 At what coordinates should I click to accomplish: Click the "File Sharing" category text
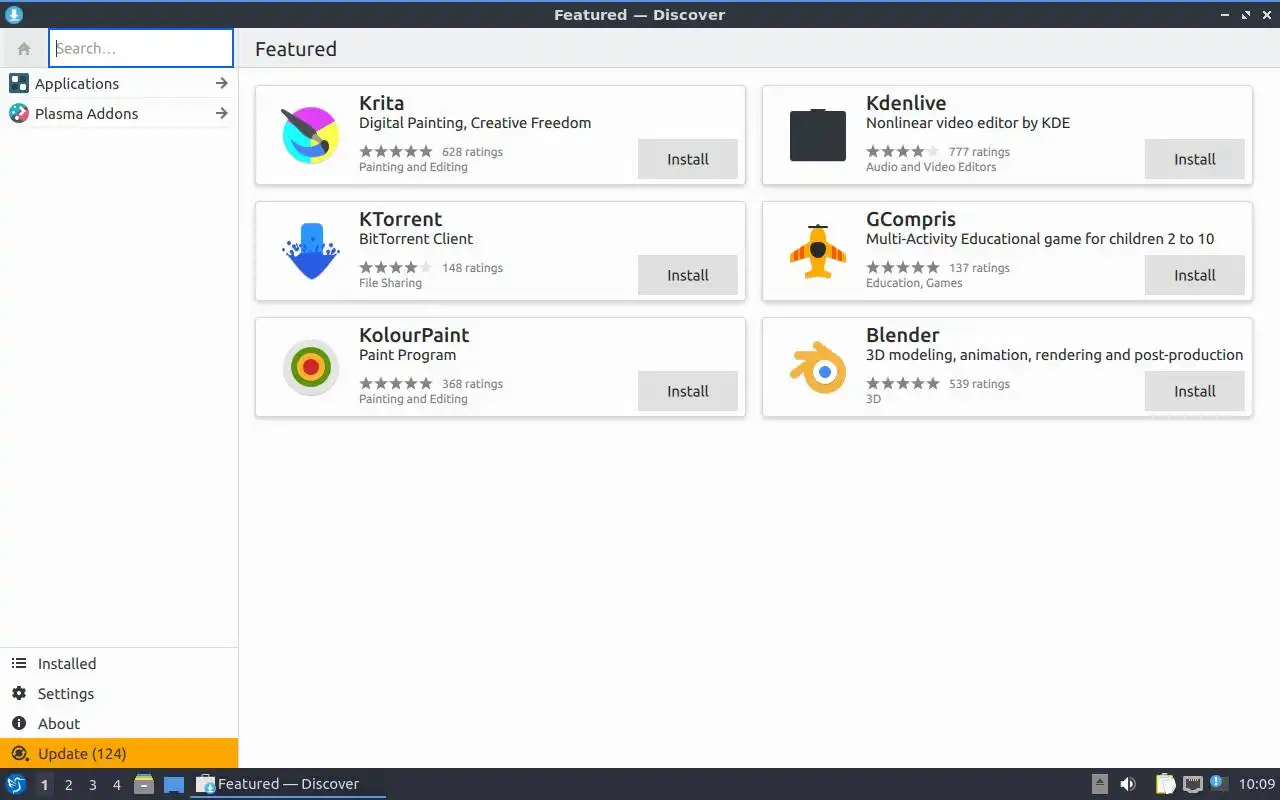click(390, 283)
